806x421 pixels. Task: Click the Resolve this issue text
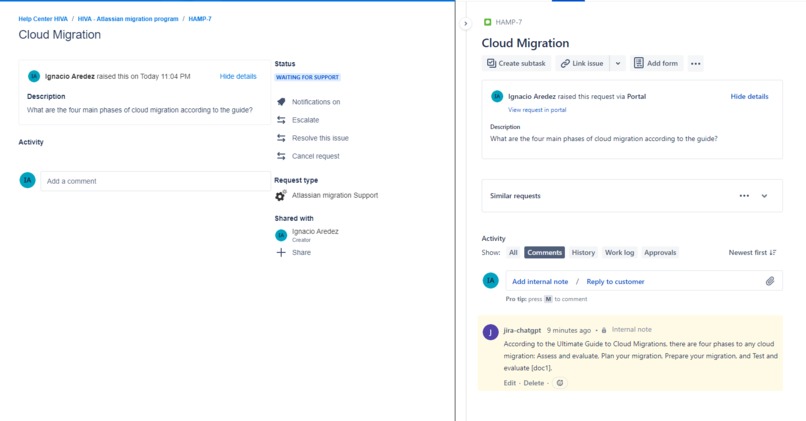[x=320, y=138]
